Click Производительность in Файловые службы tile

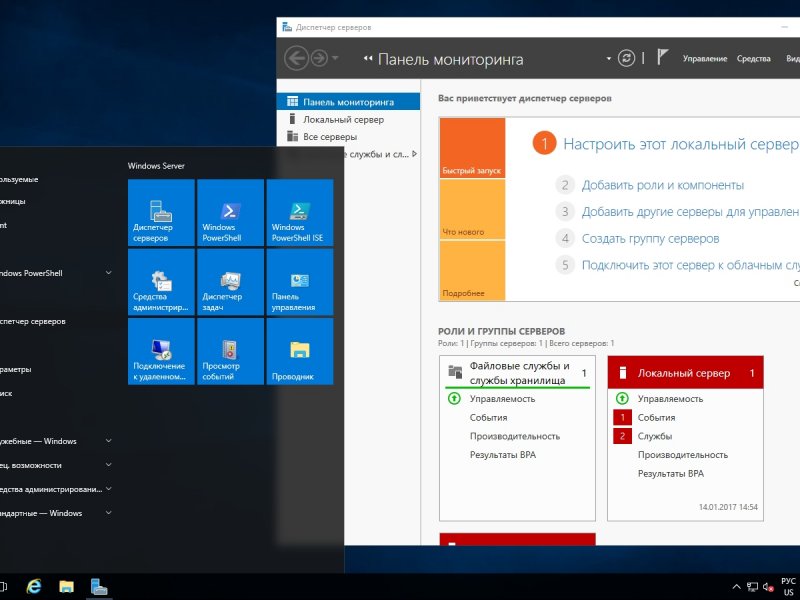pyautogui.click(x=515, y=436)
